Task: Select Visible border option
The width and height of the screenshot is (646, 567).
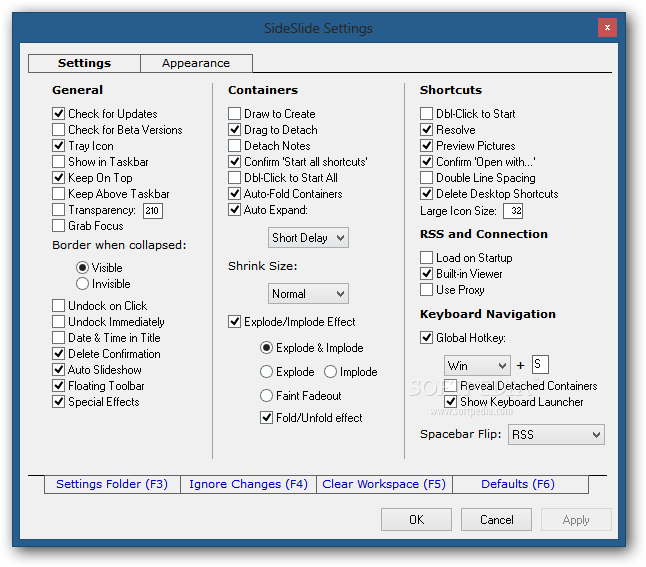Action: click(82, 267)
